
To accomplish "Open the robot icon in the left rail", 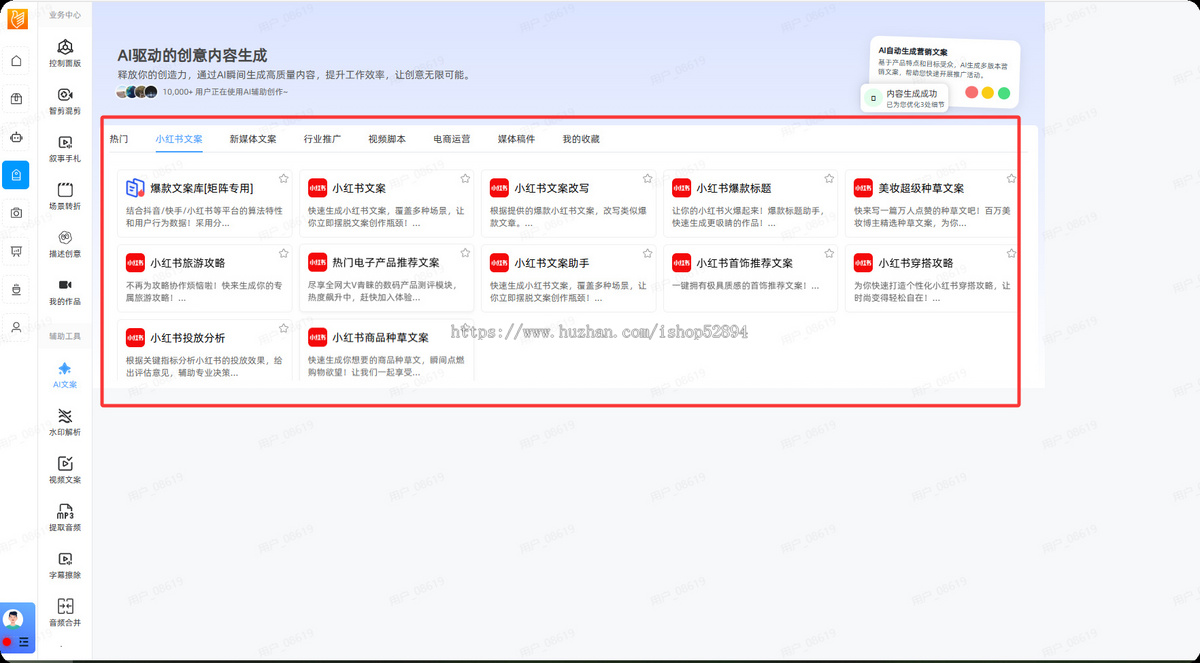I will (x=16, y=136).
